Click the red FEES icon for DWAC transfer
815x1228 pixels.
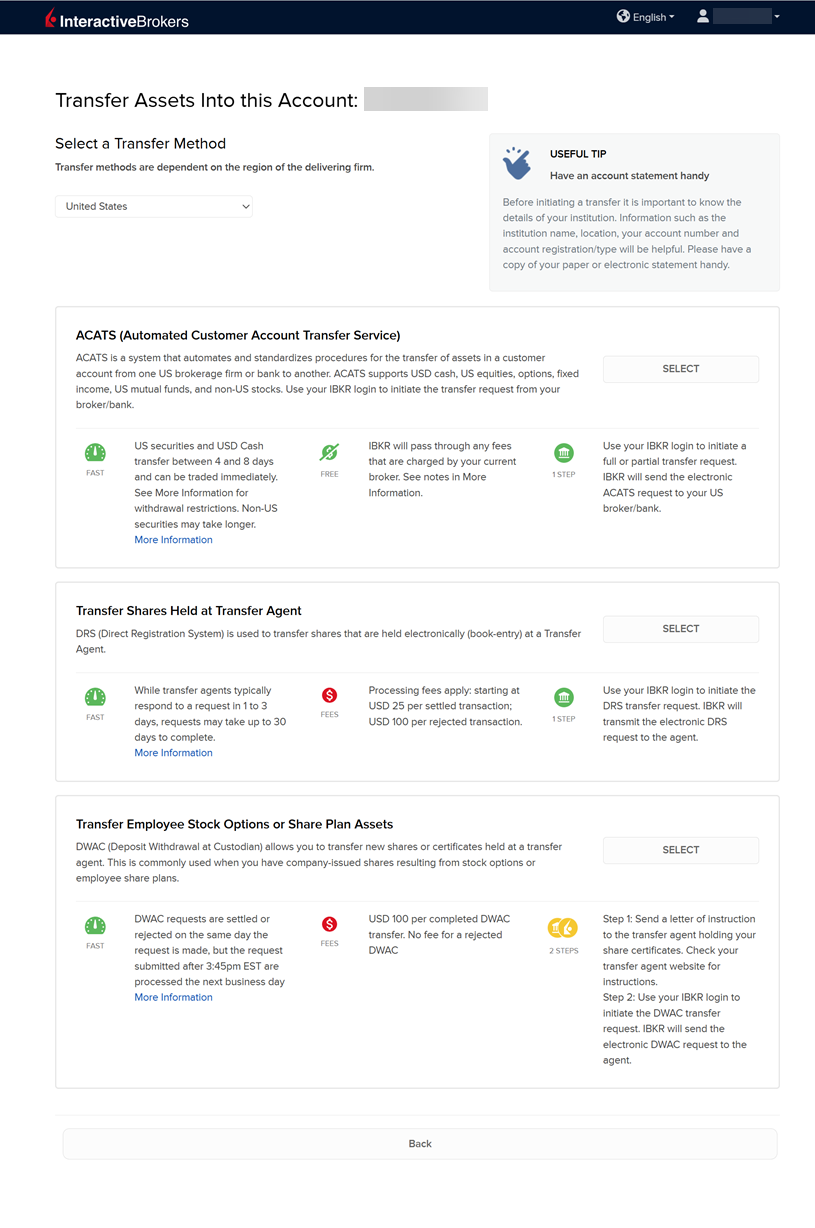click(329, 924)
